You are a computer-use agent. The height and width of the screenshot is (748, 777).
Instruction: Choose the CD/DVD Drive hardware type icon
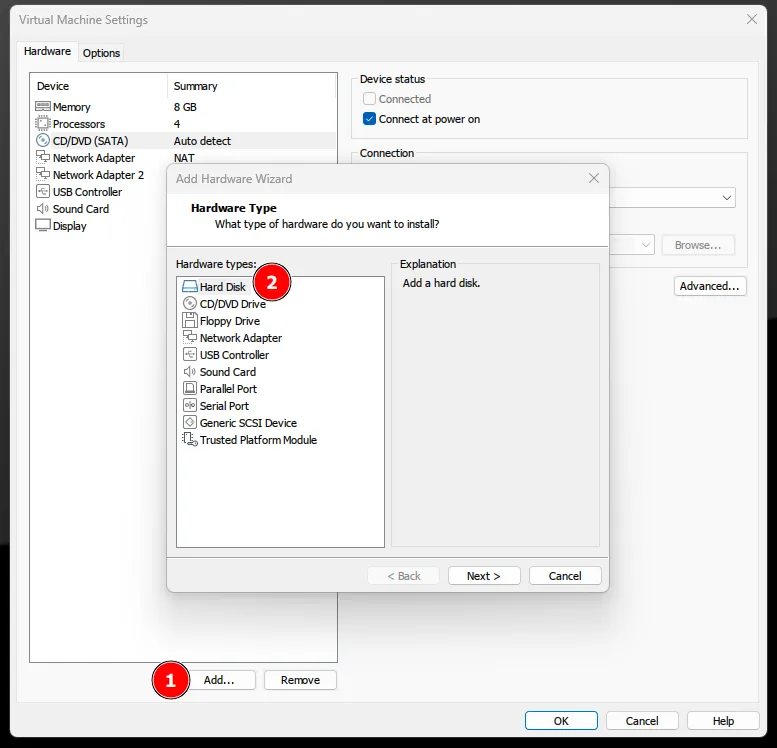[x=190, y=304]
